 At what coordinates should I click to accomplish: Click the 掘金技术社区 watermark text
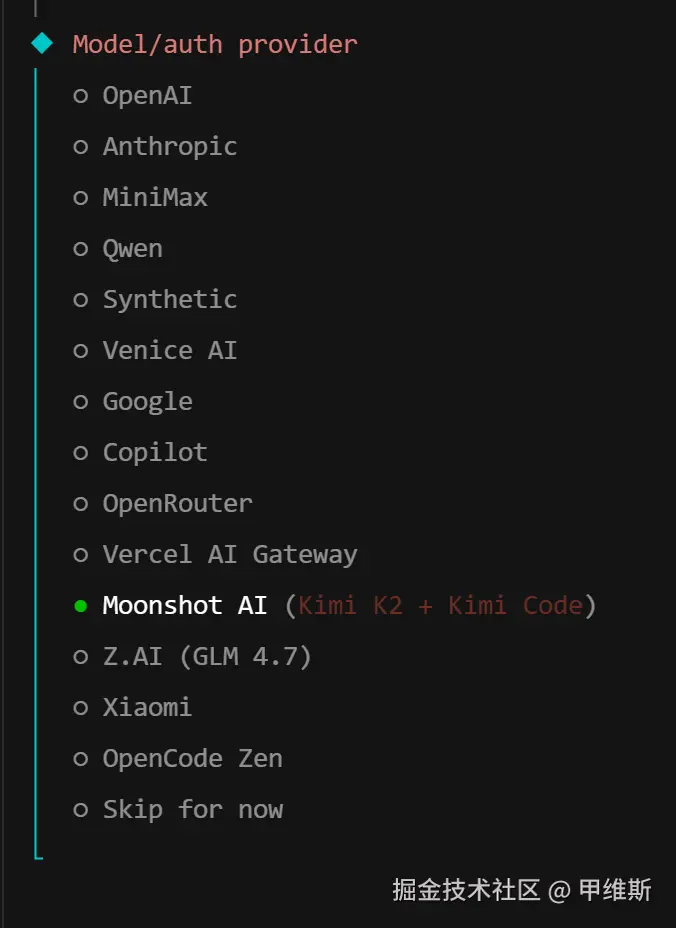(x=466, y=890)
